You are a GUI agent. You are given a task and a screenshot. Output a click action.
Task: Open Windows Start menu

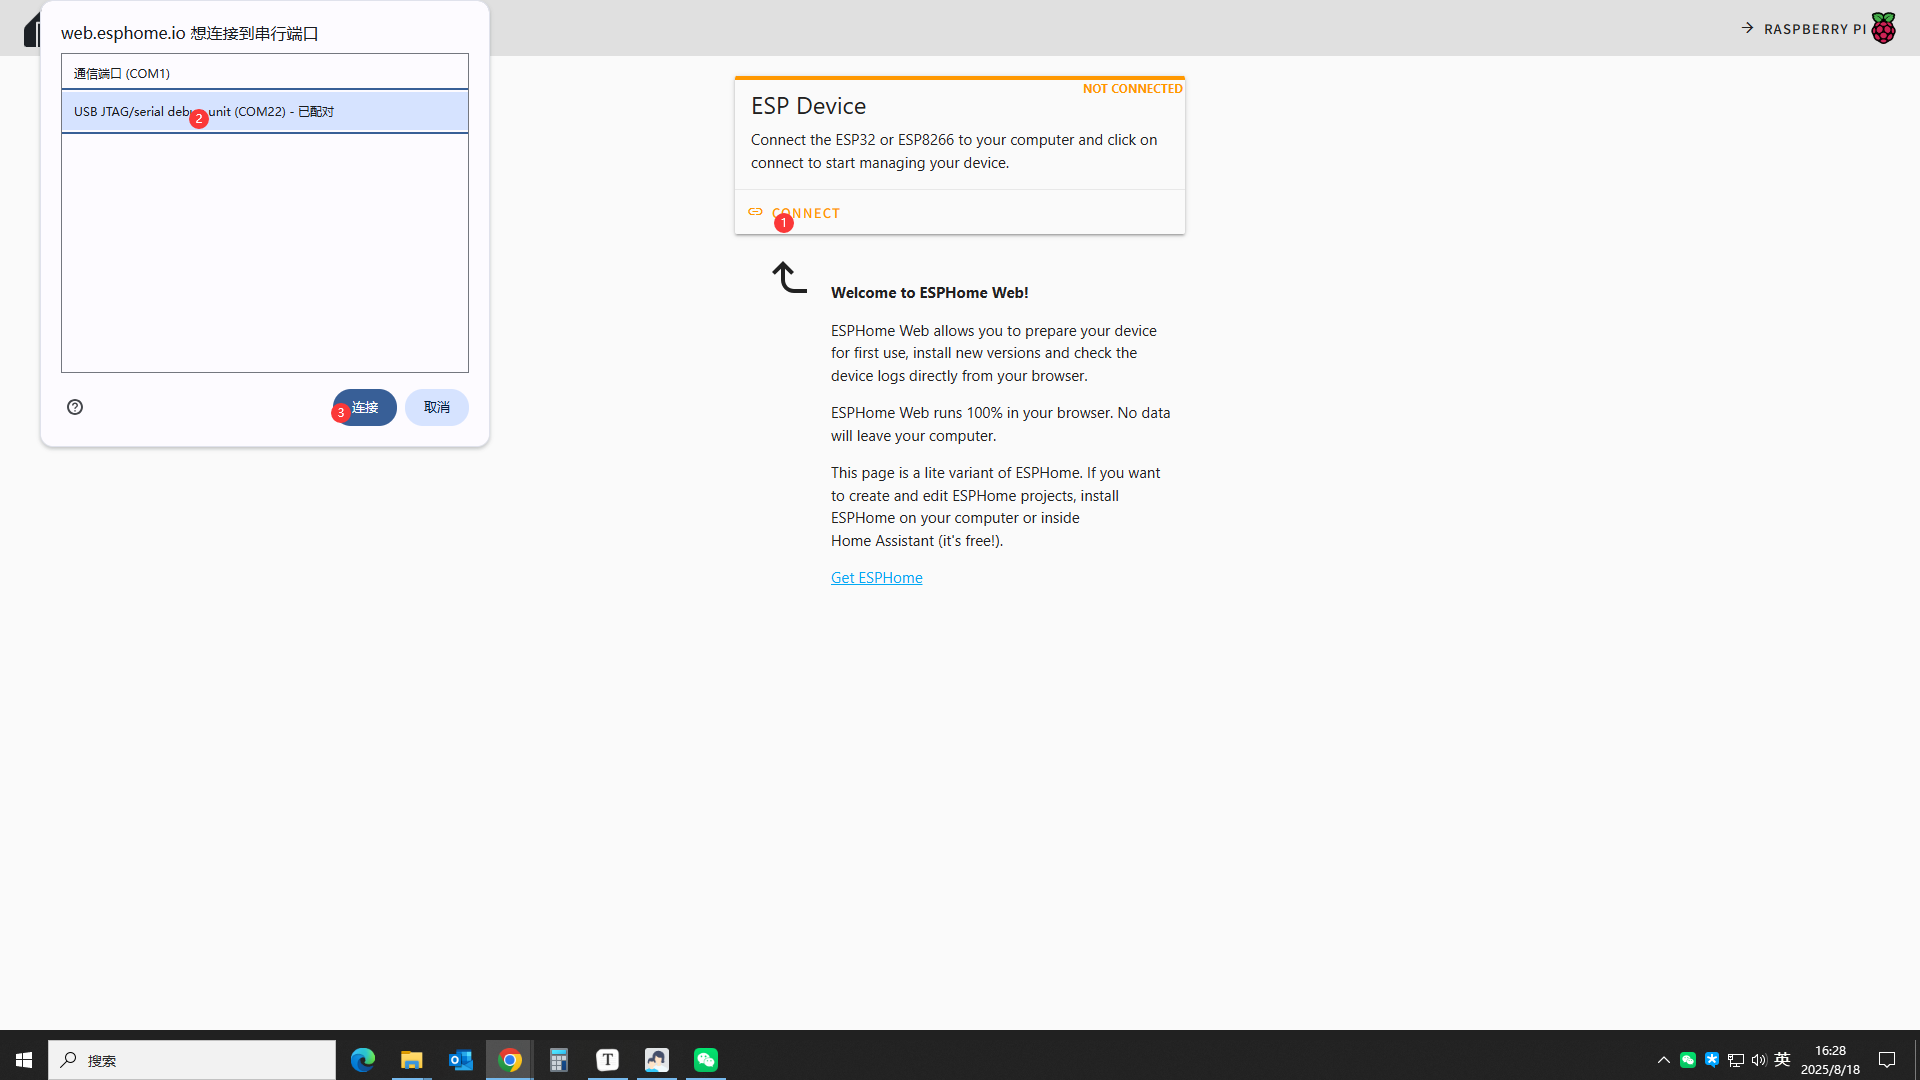click(x=24, y=1060)
